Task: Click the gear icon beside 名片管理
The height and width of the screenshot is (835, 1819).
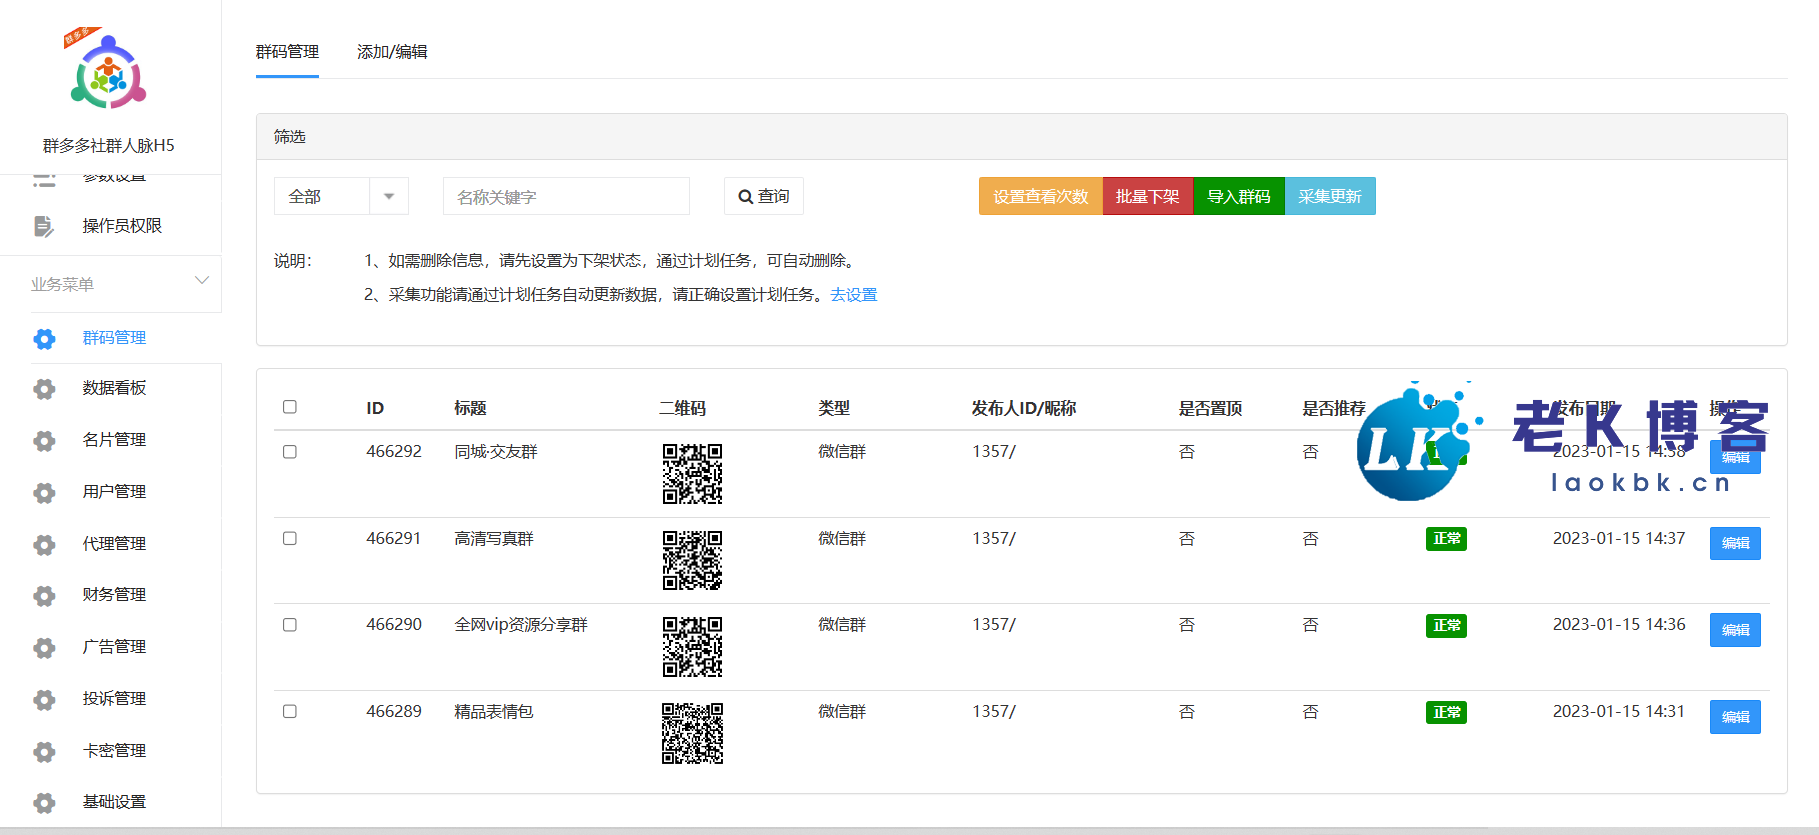Action: click(44, 441)
